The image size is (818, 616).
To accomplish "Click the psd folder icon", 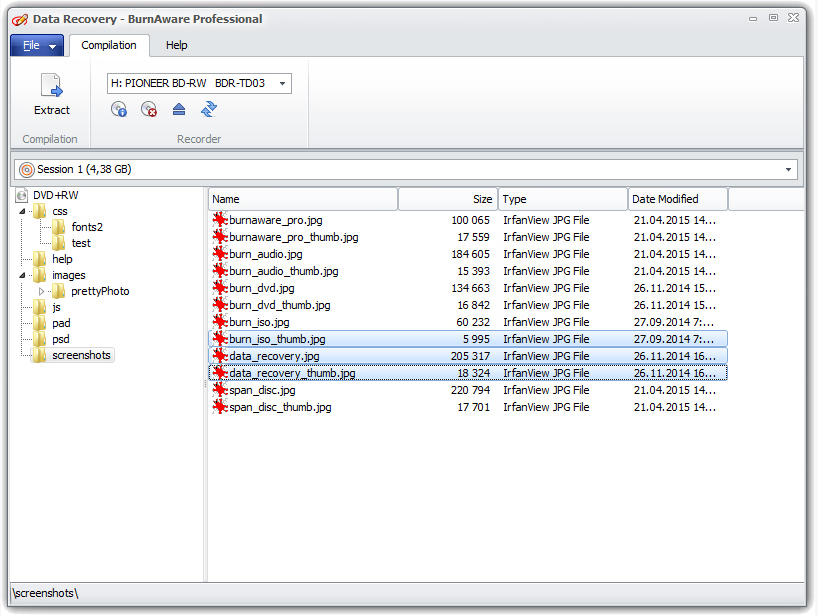I will (40, 339).
